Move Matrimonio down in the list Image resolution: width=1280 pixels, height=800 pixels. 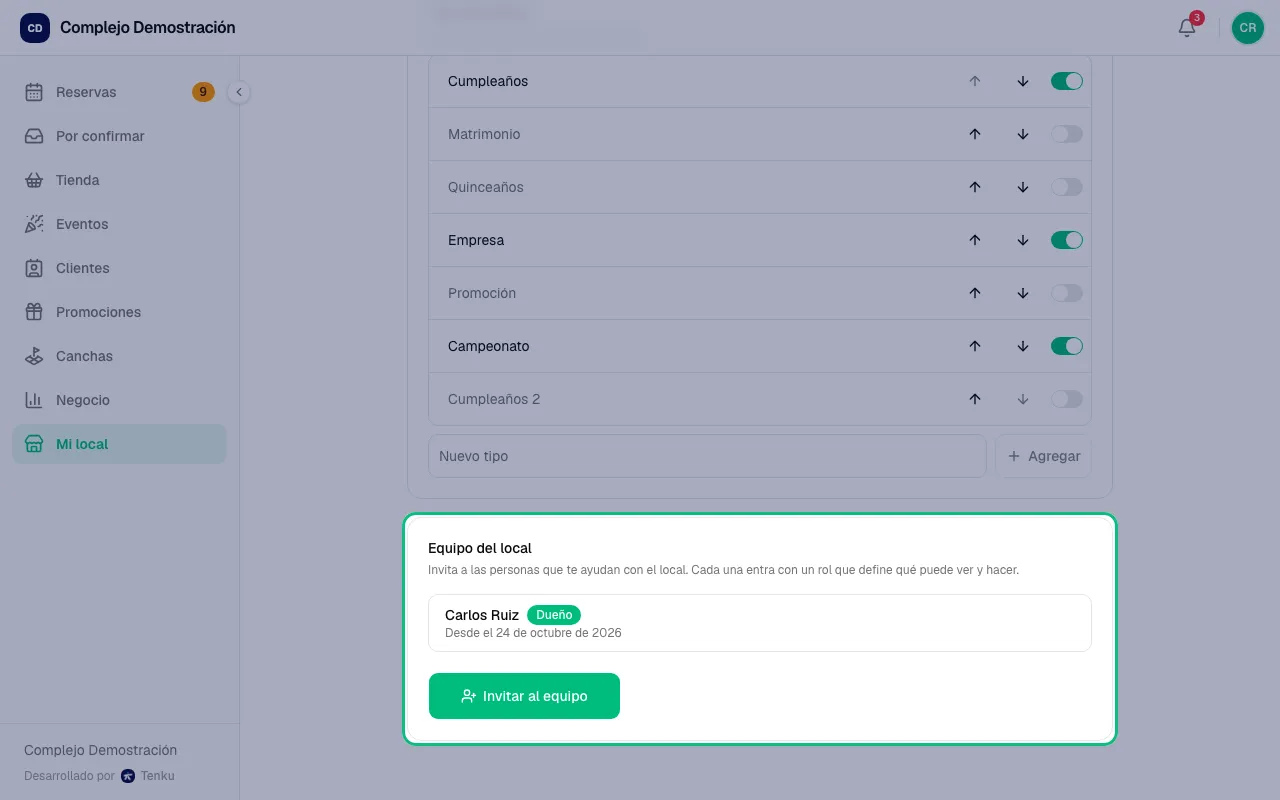(1023, 134)
